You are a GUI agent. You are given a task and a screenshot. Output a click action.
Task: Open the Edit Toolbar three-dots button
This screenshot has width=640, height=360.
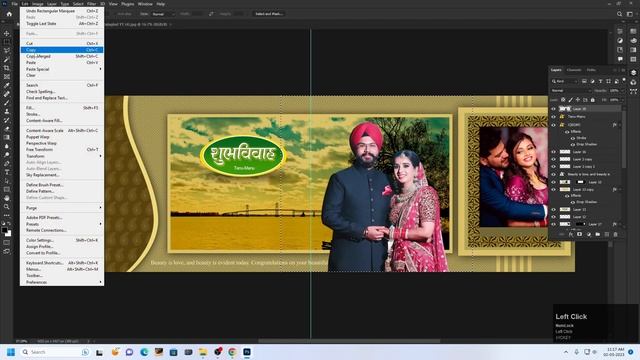(7, 215)
